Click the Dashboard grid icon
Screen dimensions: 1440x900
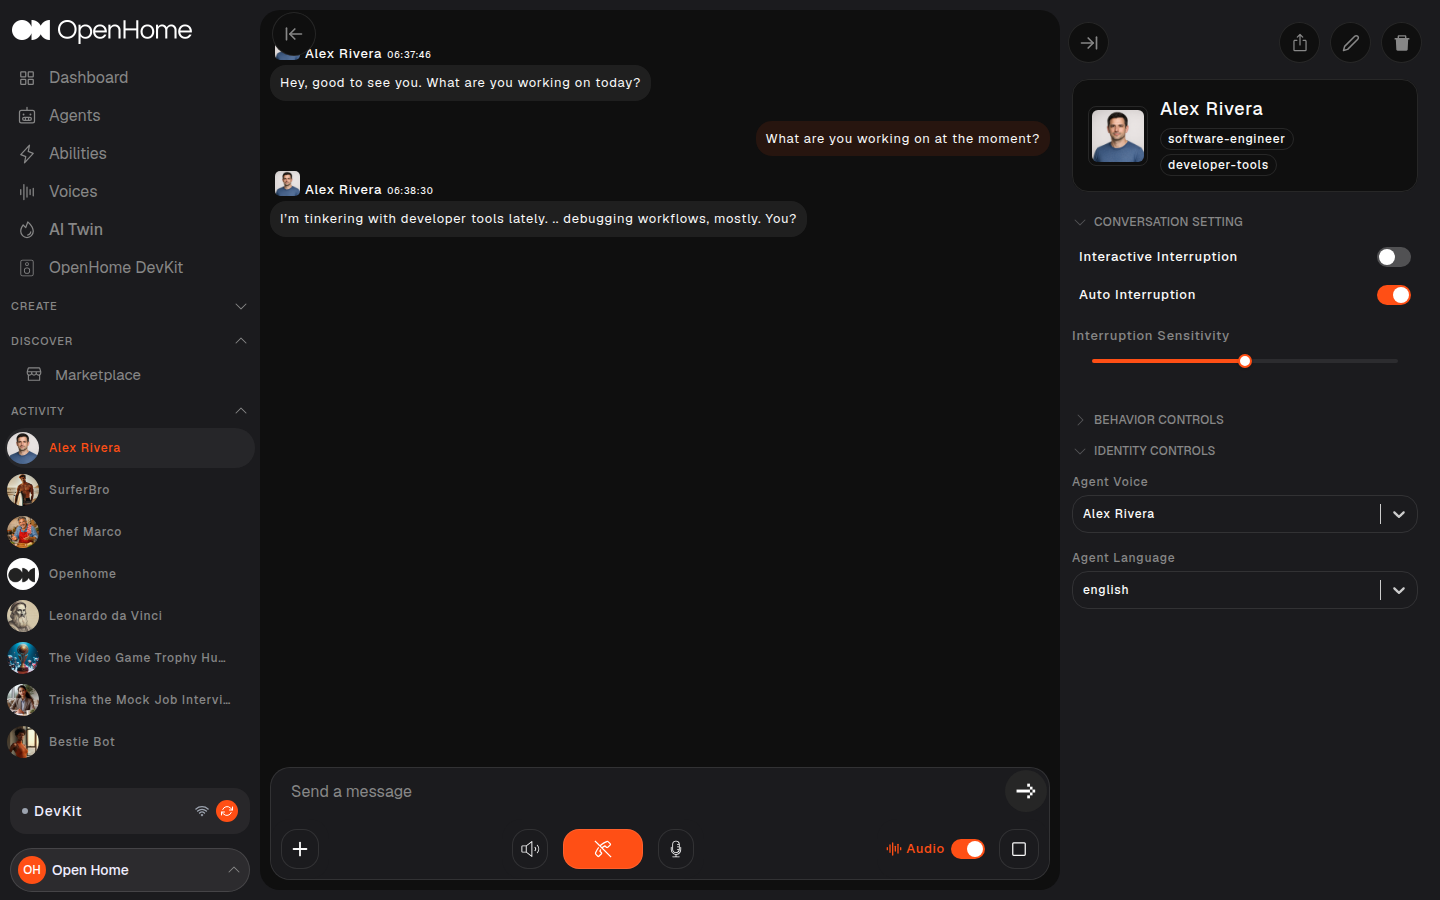pyautogui.click(x=27, y=78)
